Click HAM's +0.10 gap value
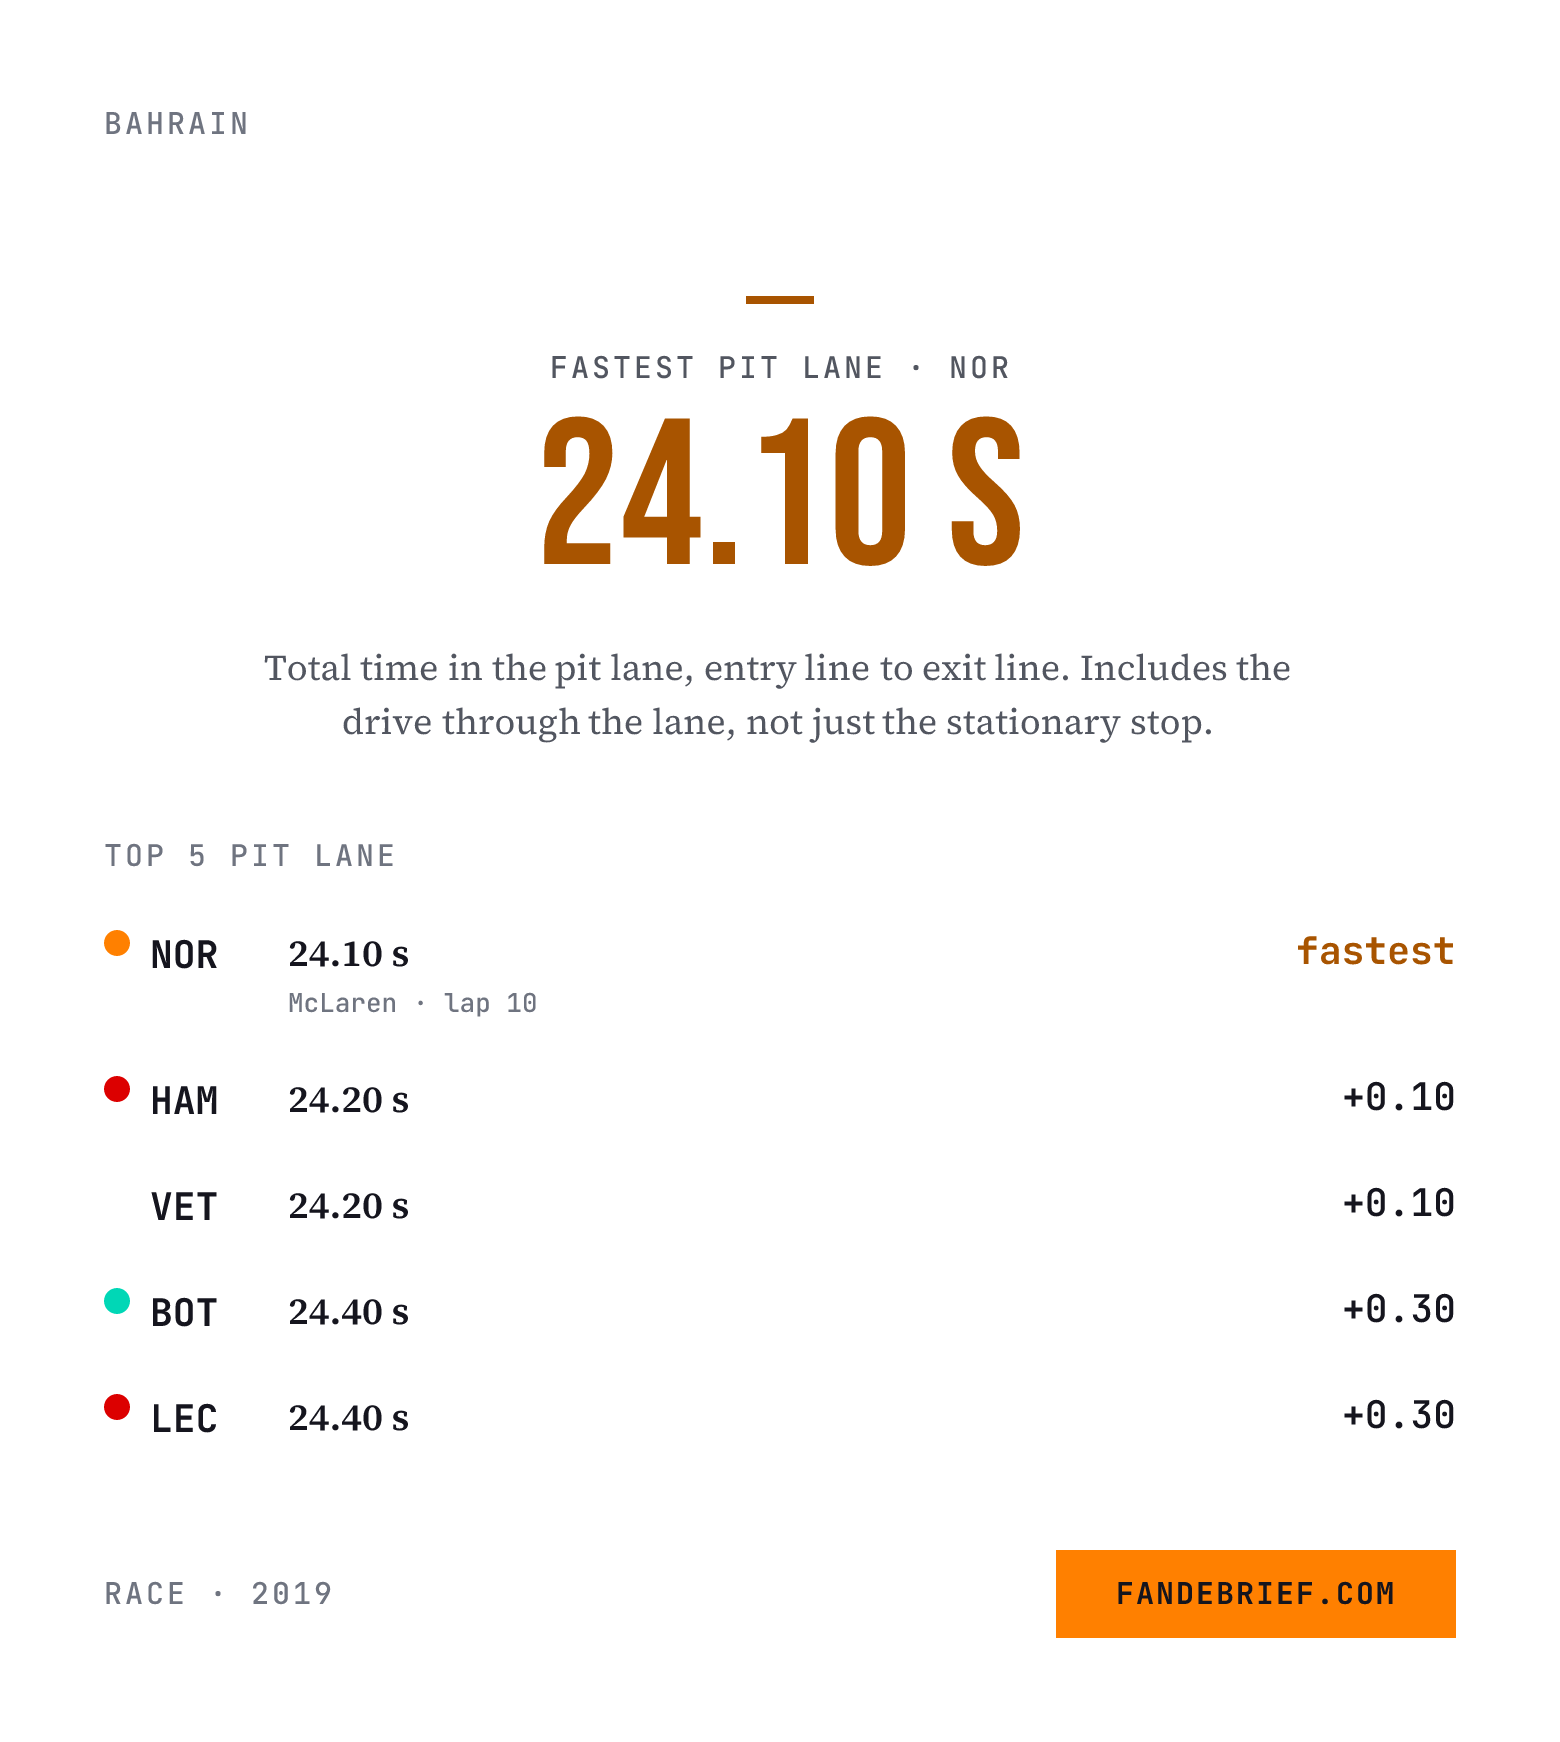1560x1742 pixels. (1398, 1098)
